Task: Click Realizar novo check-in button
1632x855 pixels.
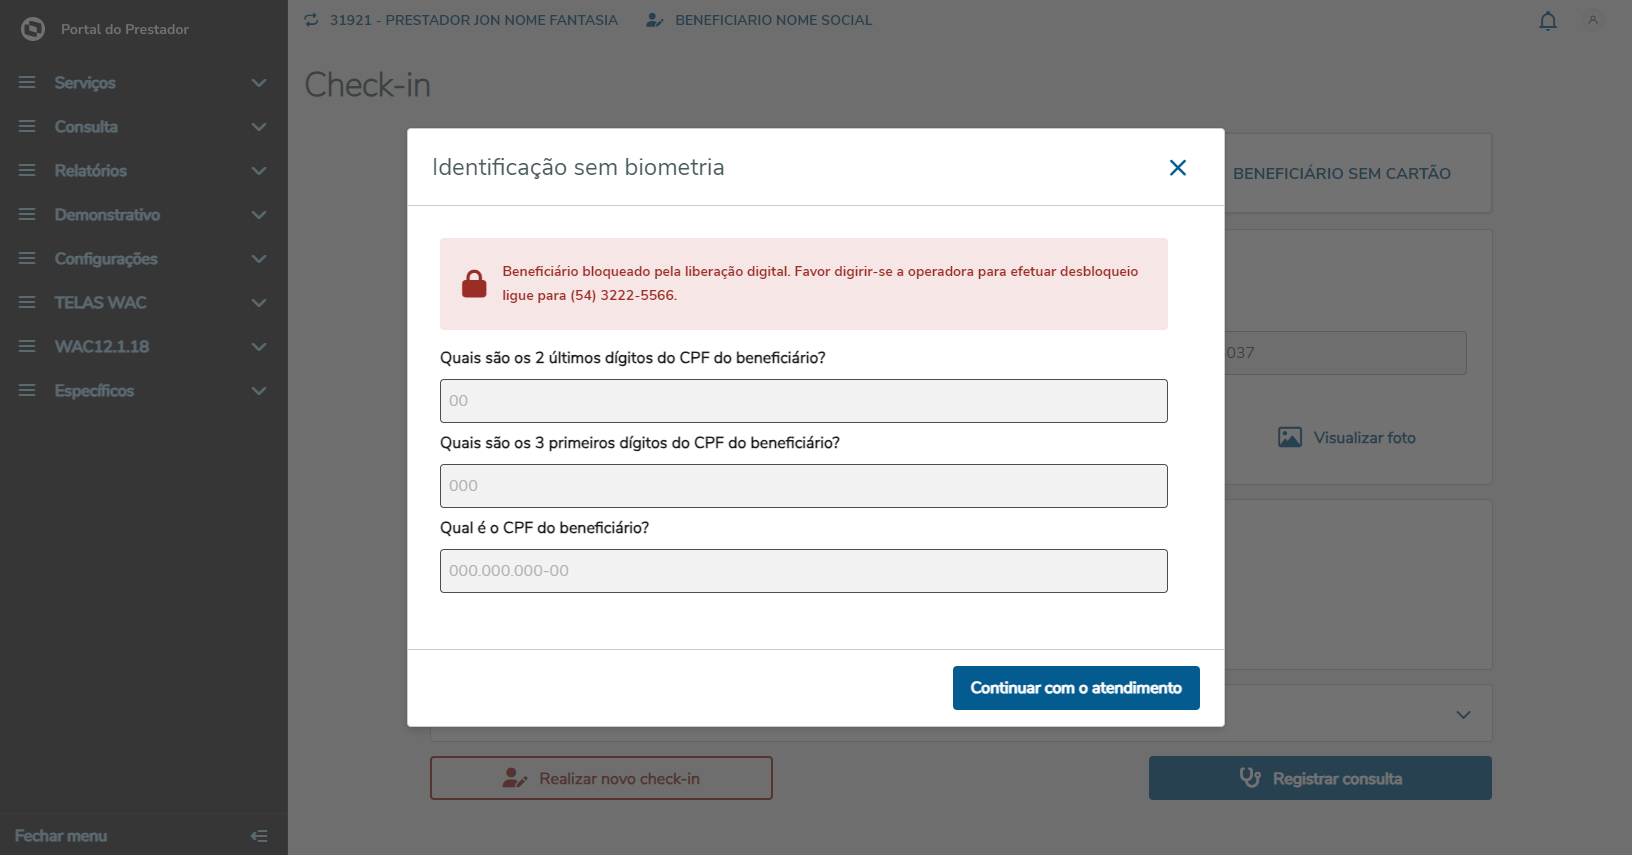Action: tap(601, 778)
